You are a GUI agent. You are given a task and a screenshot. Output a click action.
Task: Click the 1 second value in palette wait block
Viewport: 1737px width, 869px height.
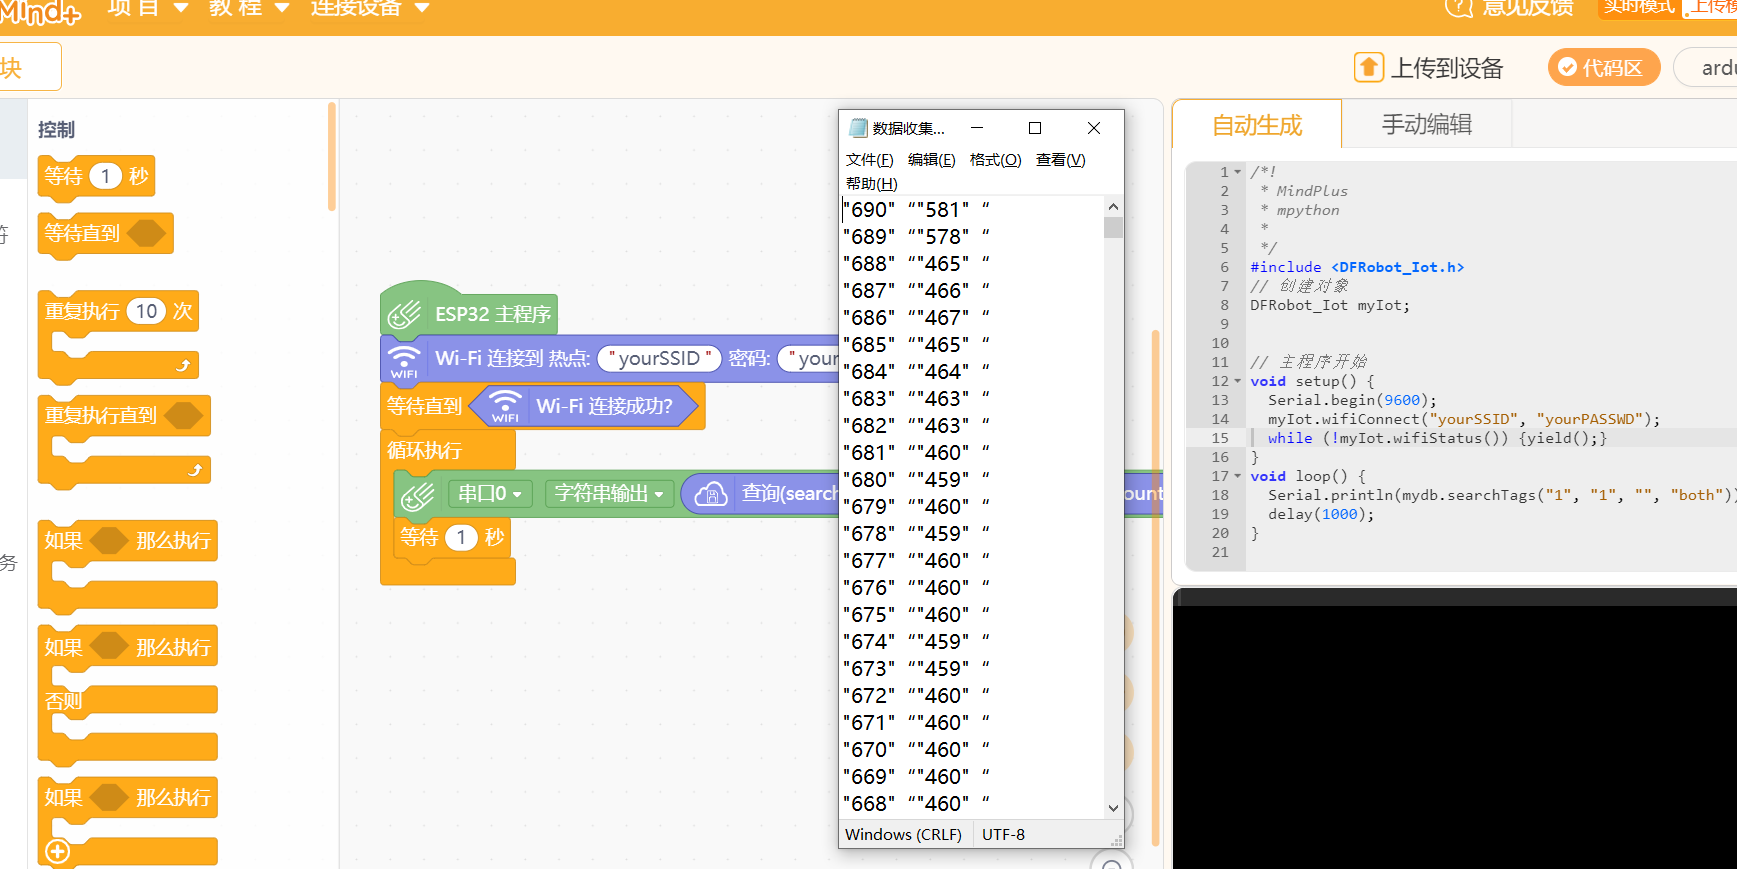(x=105, y=176)
